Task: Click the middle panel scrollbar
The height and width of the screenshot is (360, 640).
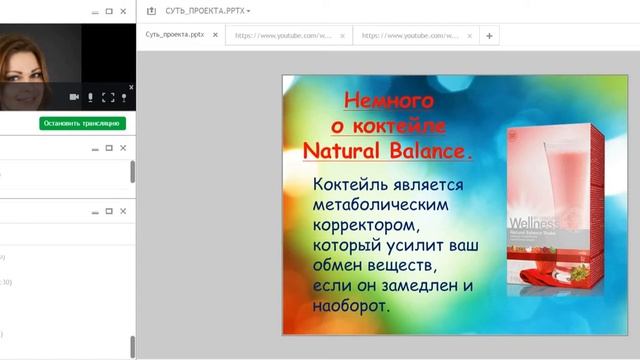Action: (x=133, y=171)
